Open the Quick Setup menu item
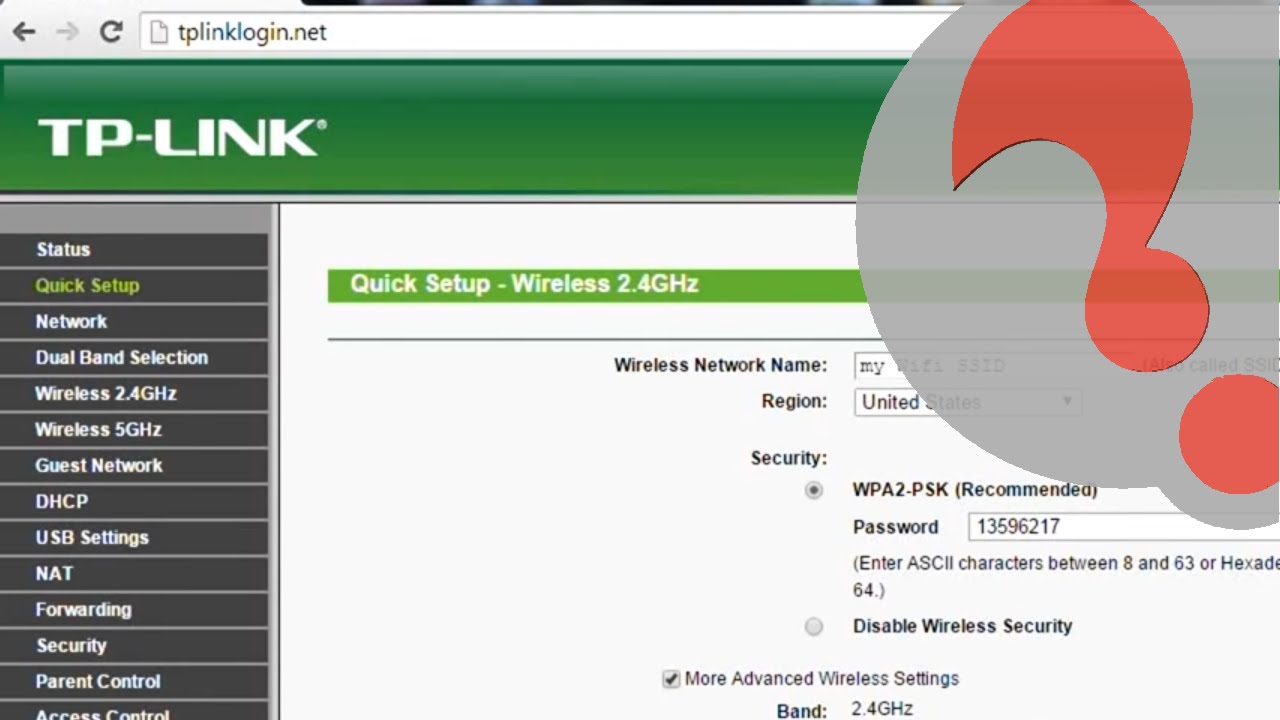This screenshot has height=720, width=1280. point(134,286)
